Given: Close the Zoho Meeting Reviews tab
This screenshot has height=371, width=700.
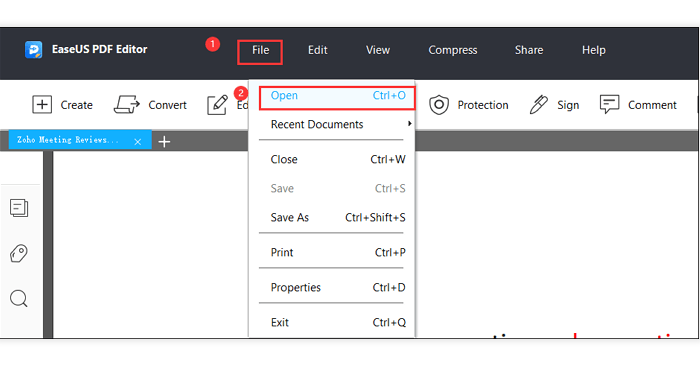Looking at the screenshot, I should (x=138, y=142).
